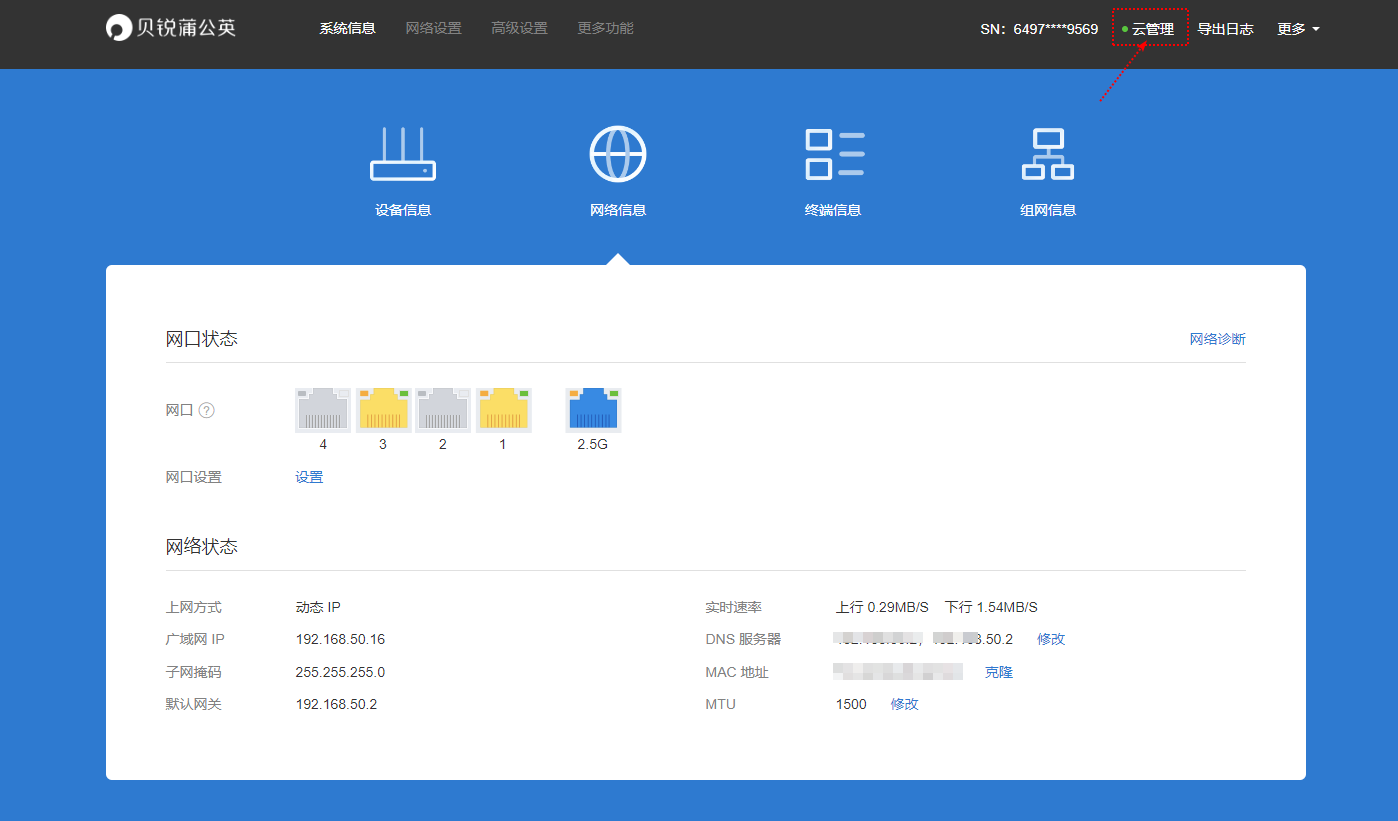Image resolution: width=1398 pixels, height=821 pixels.
Task: Open the 组网信息 topology icon
Action: tap(1047, 155)
